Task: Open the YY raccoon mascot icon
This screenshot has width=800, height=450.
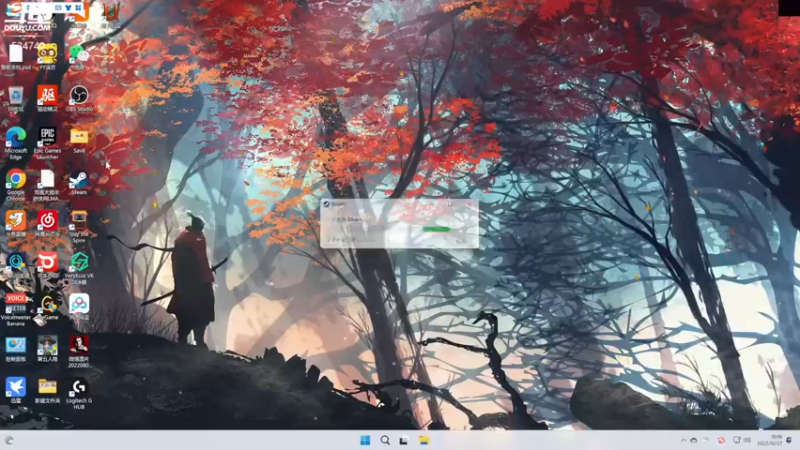Action: pyautogui.click(x=47, y=55)
